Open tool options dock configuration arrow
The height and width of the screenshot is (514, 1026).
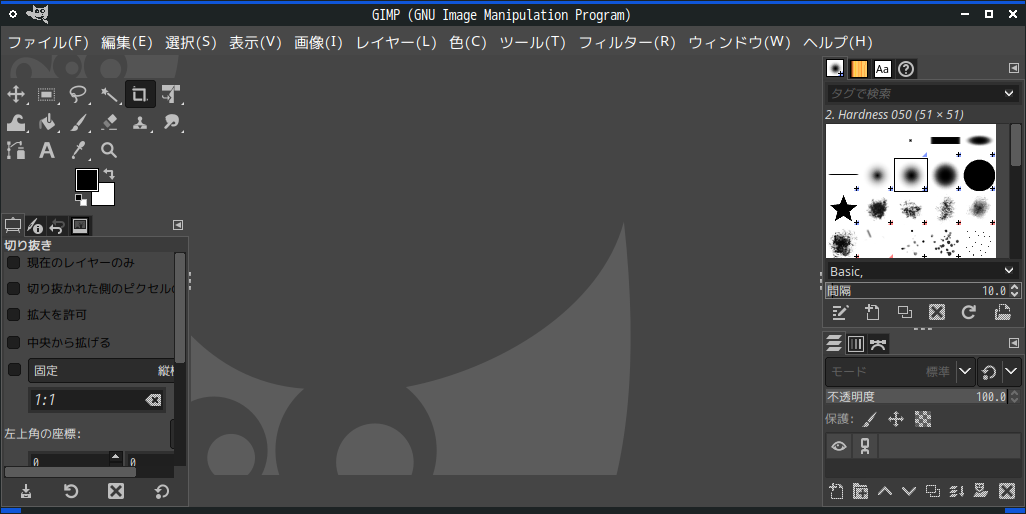(x=178, y=225)
